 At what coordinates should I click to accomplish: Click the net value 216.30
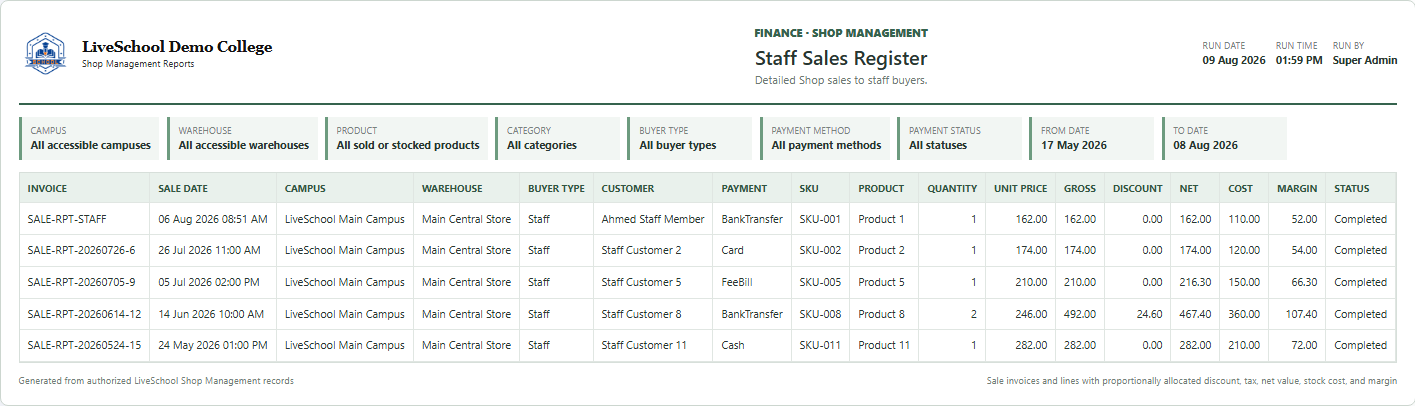coord(1194,282)
